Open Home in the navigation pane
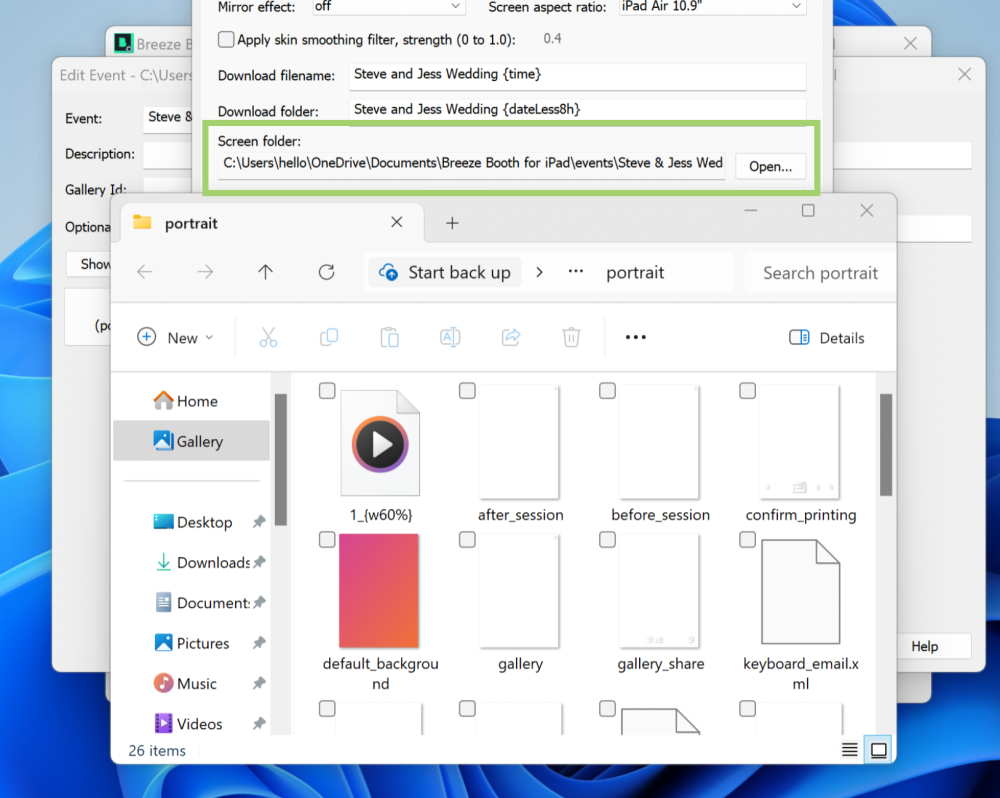This screenshot has width=1000, height=798. click(191, 401)
